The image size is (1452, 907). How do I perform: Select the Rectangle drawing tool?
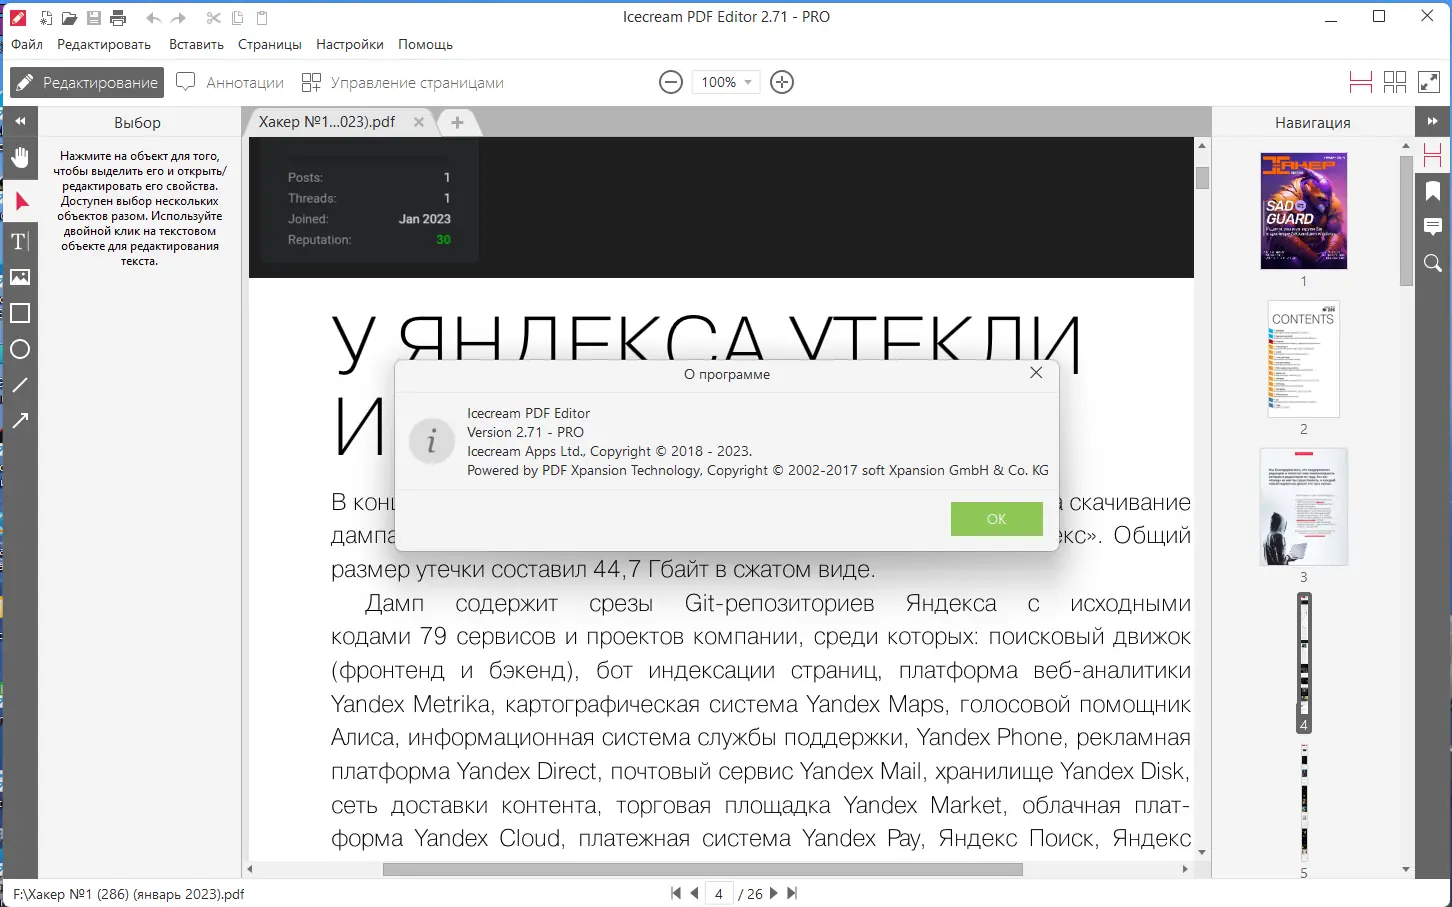20,312
